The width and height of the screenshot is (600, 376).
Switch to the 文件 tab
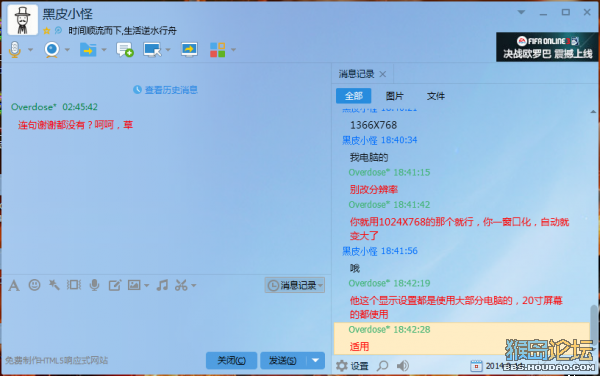(435, 96)
